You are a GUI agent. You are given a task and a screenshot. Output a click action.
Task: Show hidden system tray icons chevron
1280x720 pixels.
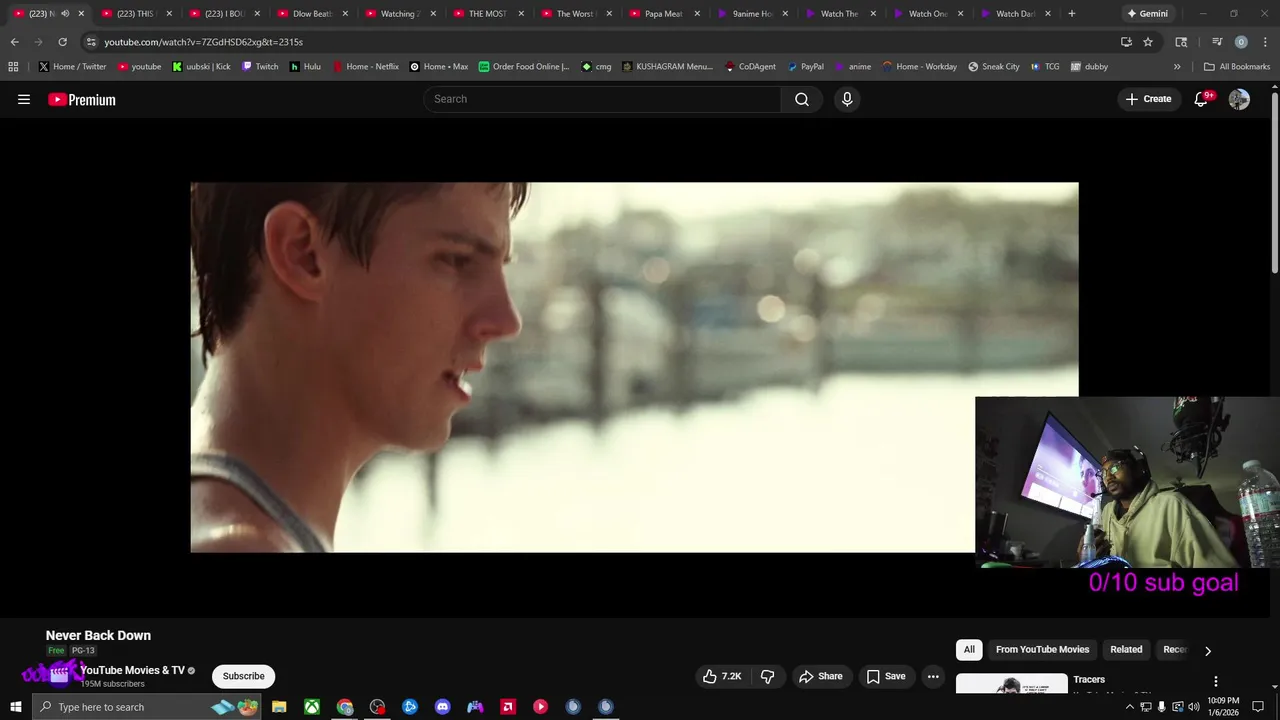pyautogui.click(x=1130, y=707)
